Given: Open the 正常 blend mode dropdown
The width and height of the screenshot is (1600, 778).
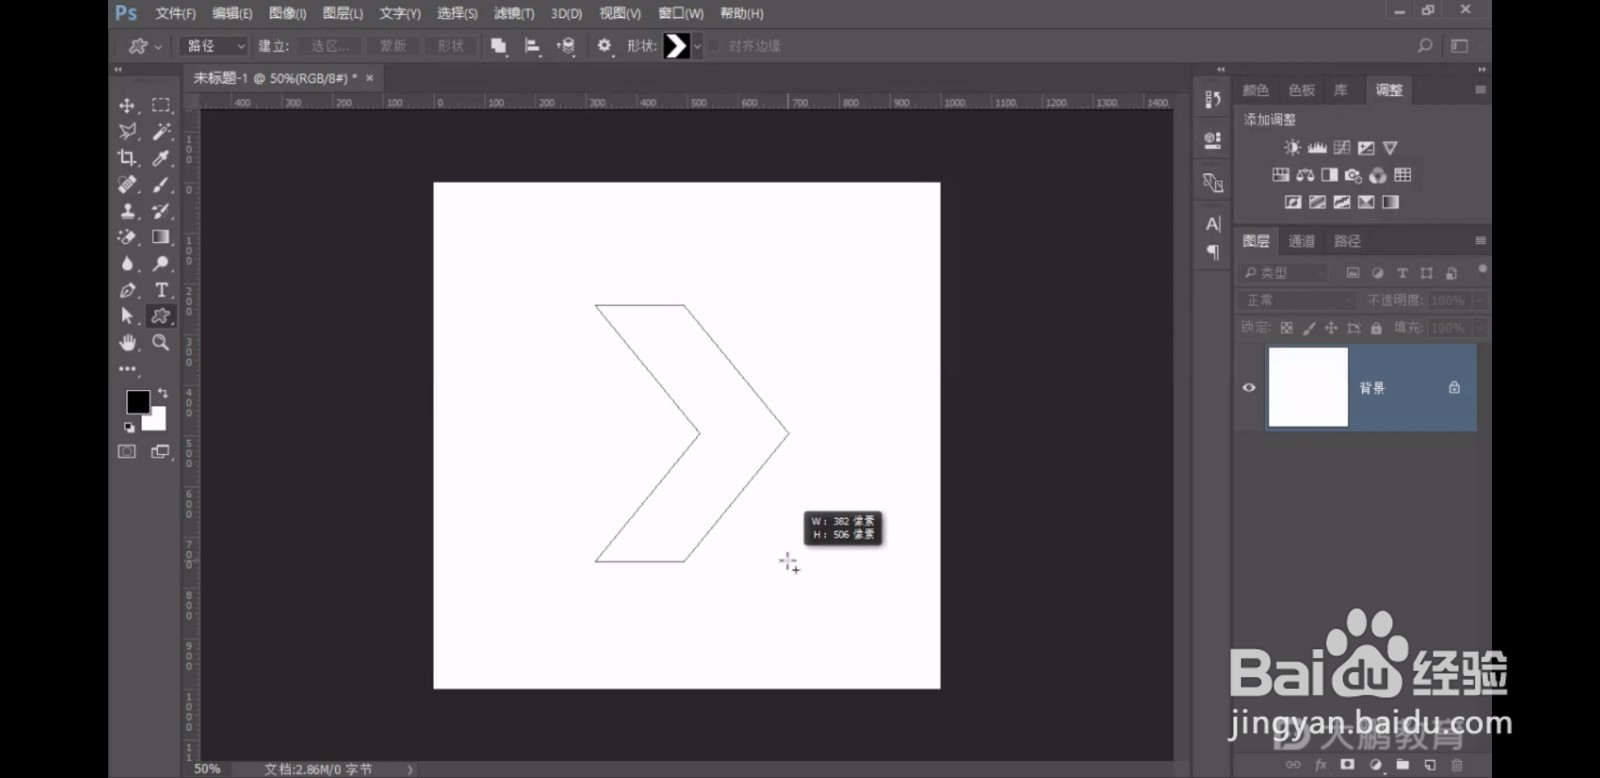Looking at the screenshot, I should (x=1297, y=300).
